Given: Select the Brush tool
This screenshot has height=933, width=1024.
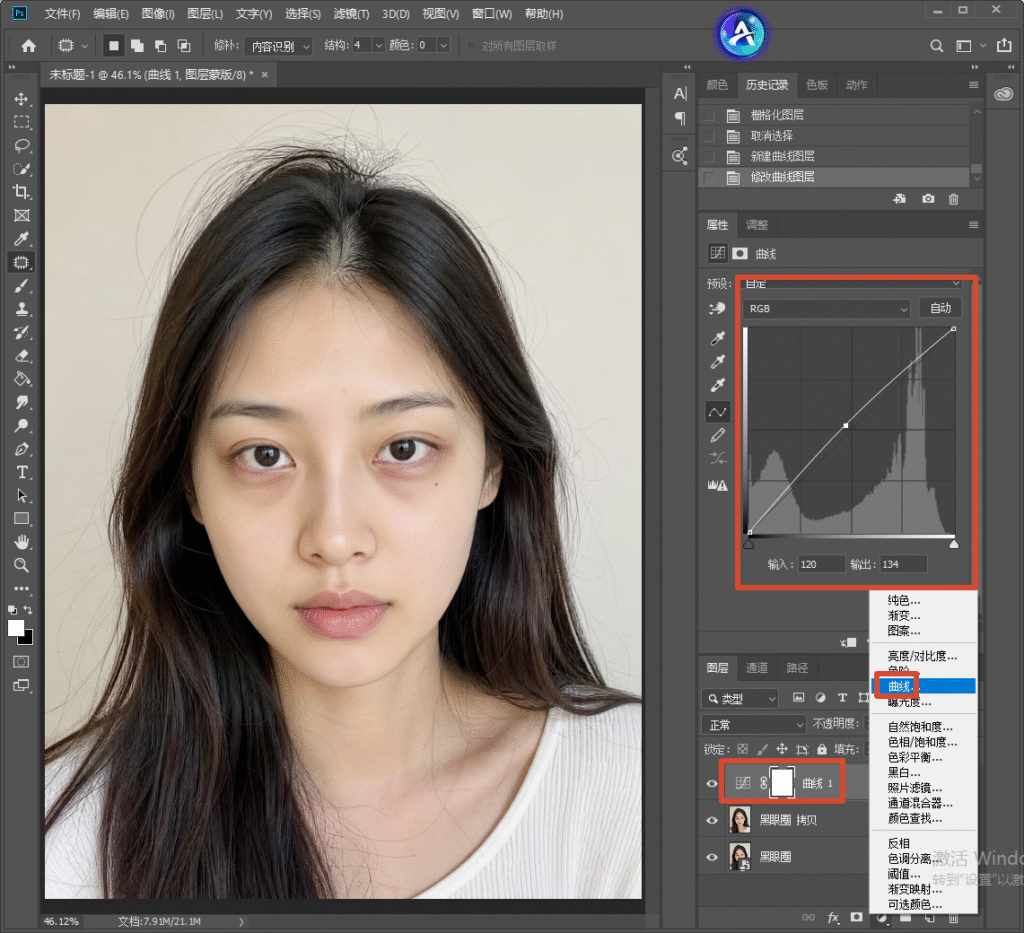Looking at the screenshot, I should (x=22, y=286).
